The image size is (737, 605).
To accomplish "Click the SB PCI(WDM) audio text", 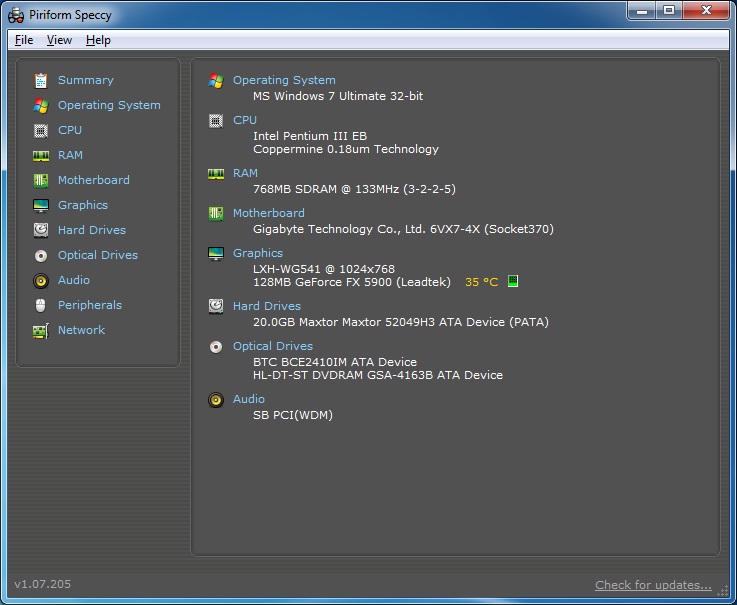I will pyautogui.click(x=293, y=415).
